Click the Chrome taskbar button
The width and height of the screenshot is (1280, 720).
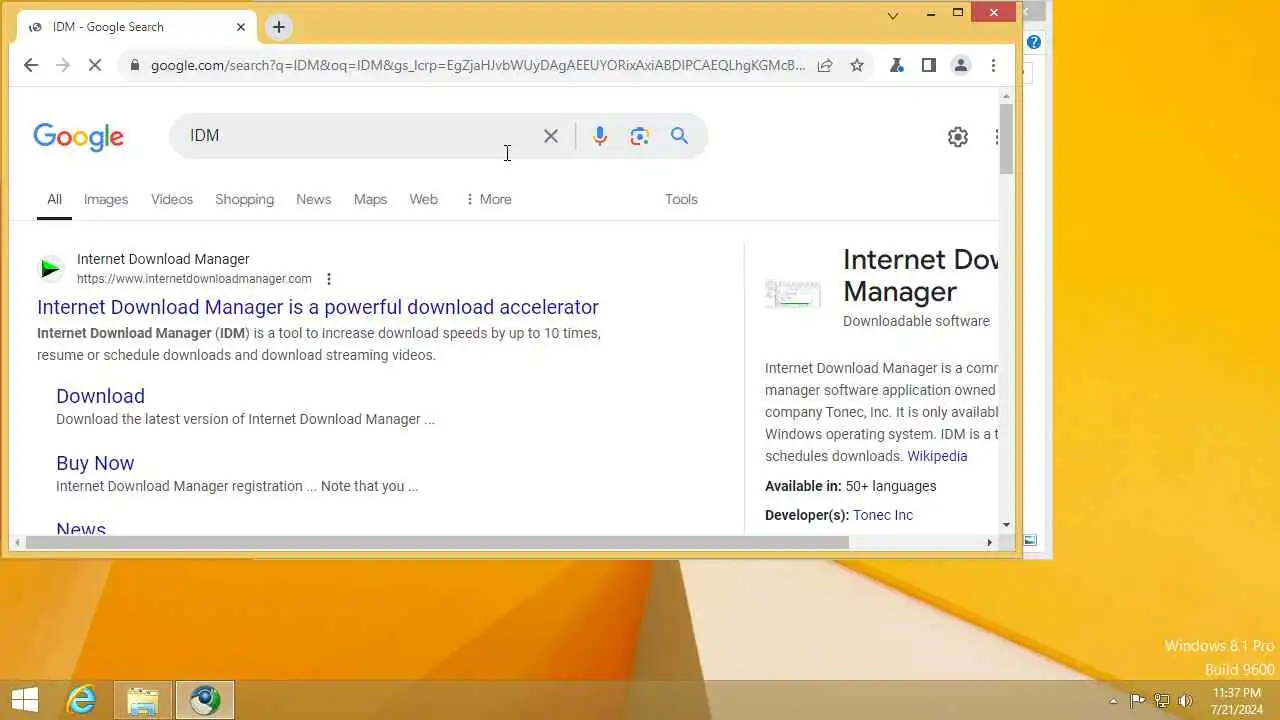(205, 700)
